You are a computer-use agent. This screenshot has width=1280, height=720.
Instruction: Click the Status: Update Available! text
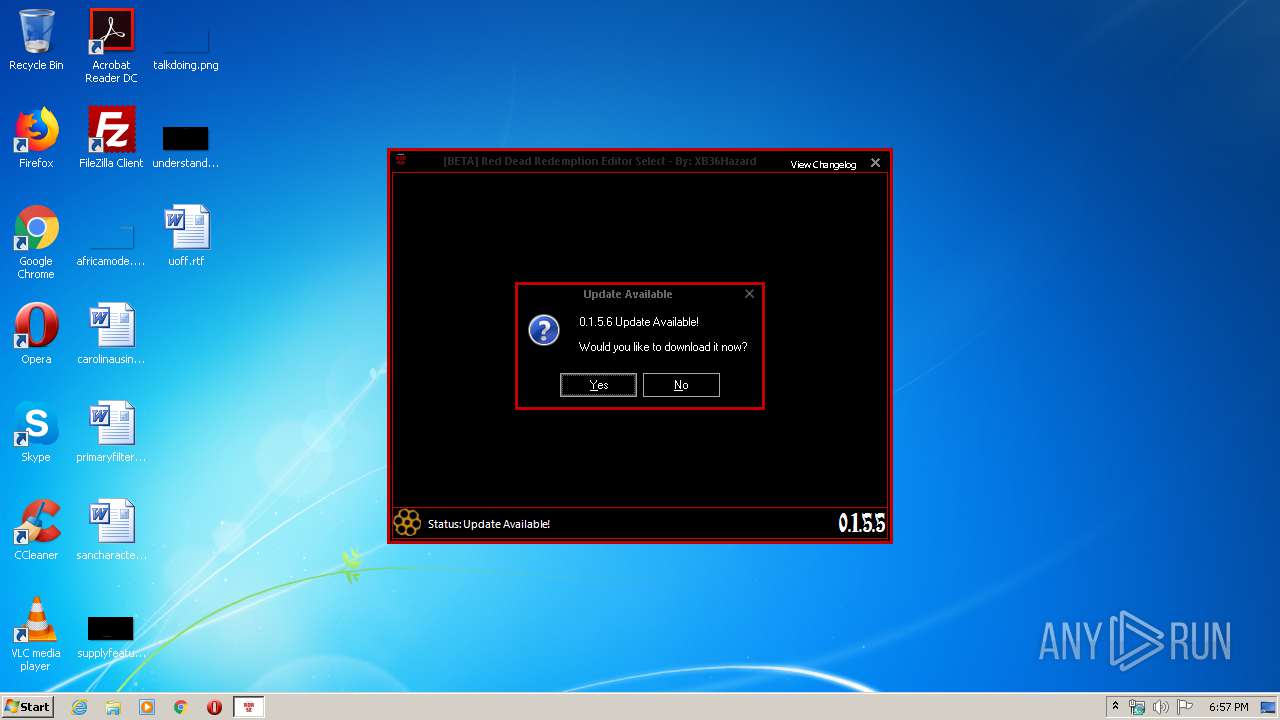489,524
